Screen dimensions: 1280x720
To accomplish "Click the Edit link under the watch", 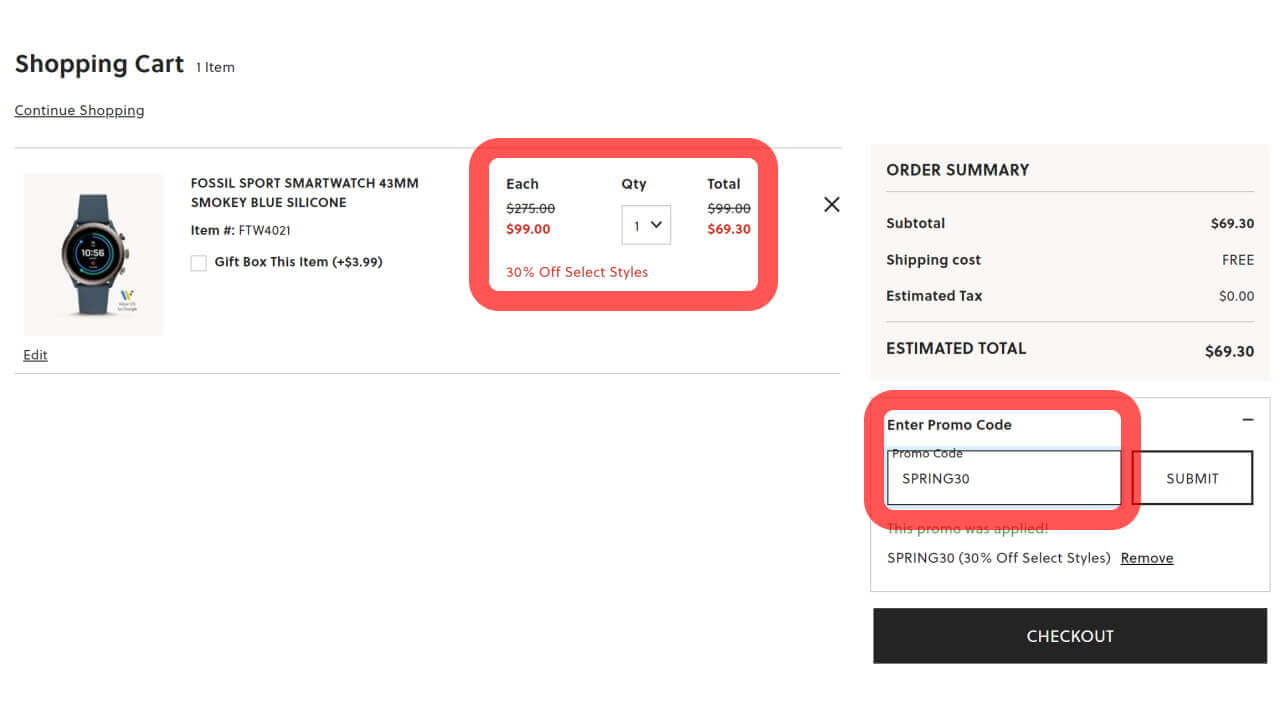I will tap(35, 355).
